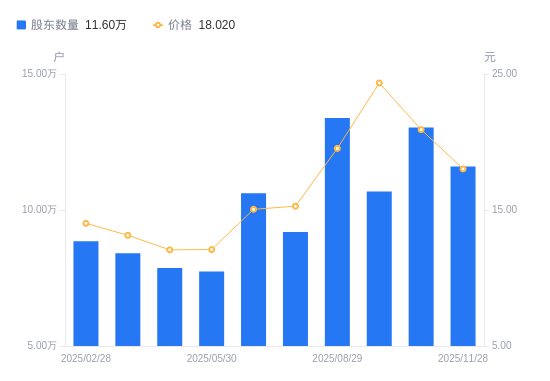Select the blue bar above 2025/05/30
This screenshot has height=381, width=550.
click(x=212, y=309)
